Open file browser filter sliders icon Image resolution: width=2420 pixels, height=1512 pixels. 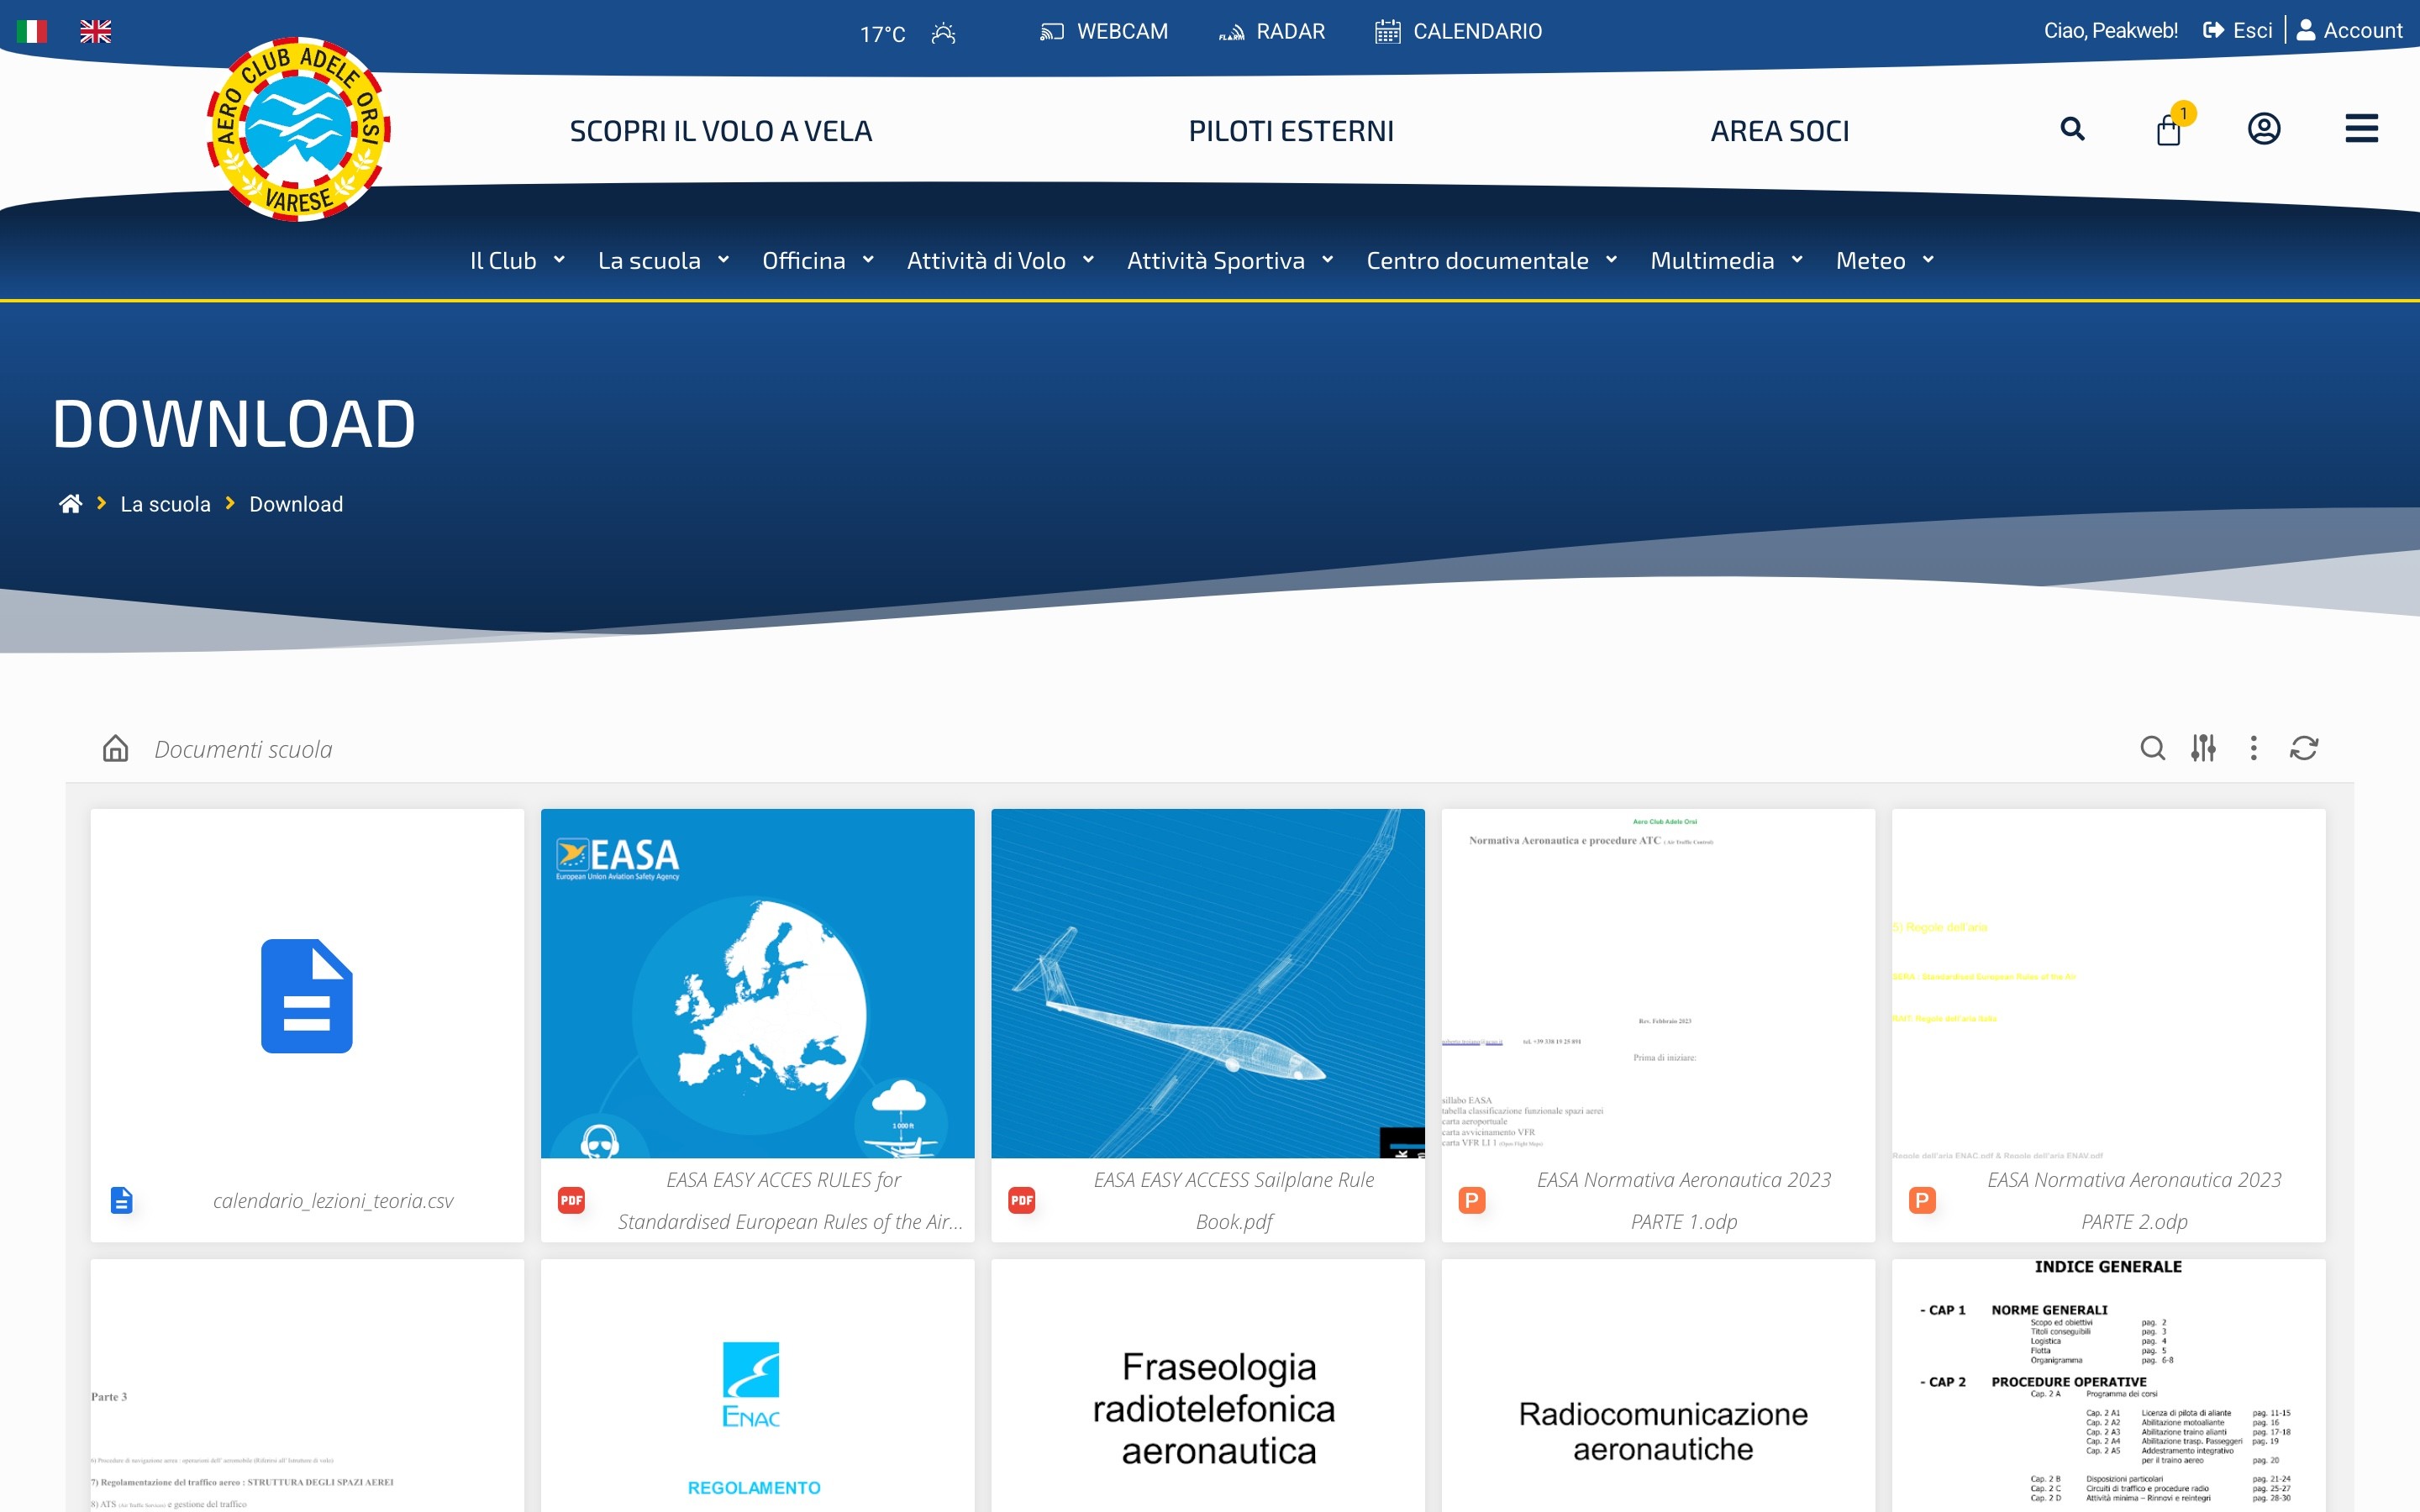[x=2203, y=748]
